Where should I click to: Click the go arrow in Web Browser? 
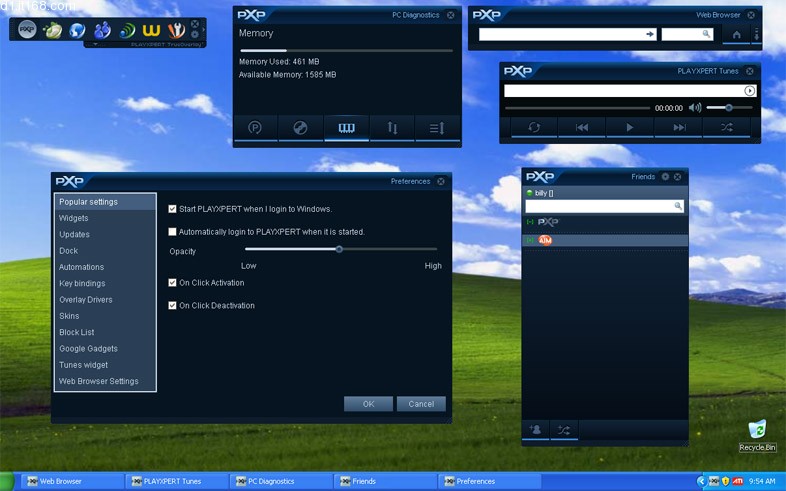650,34
